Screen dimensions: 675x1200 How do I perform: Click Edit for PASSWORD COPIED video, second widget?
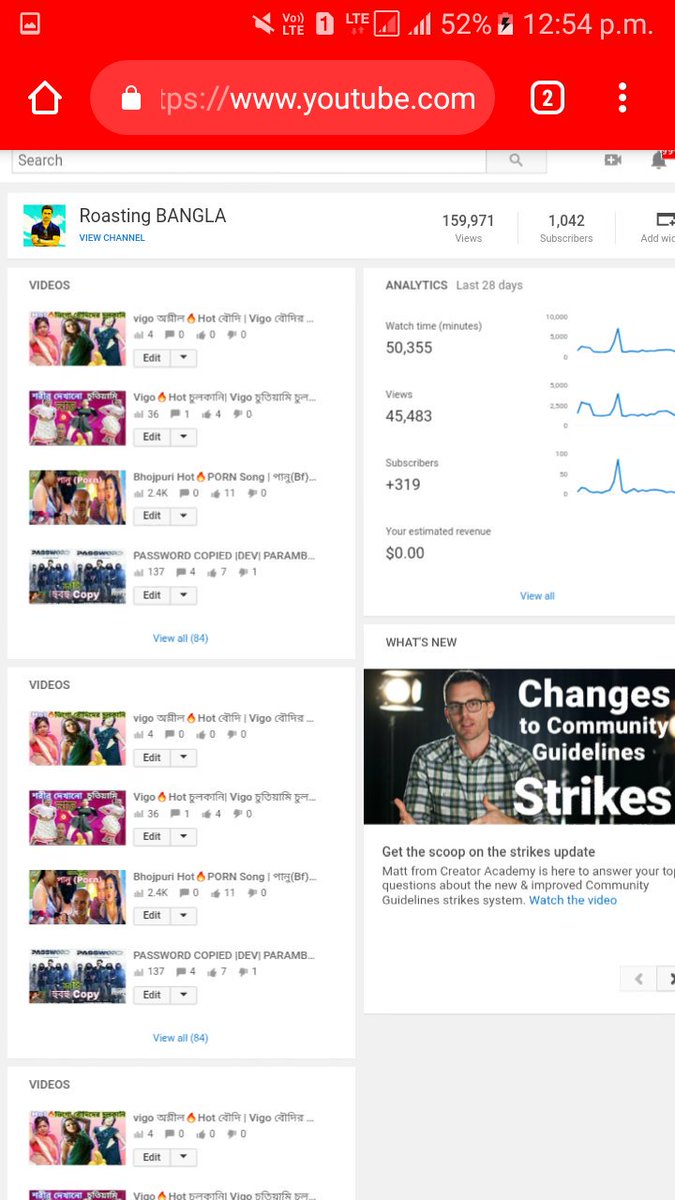(x=152, y=995)
